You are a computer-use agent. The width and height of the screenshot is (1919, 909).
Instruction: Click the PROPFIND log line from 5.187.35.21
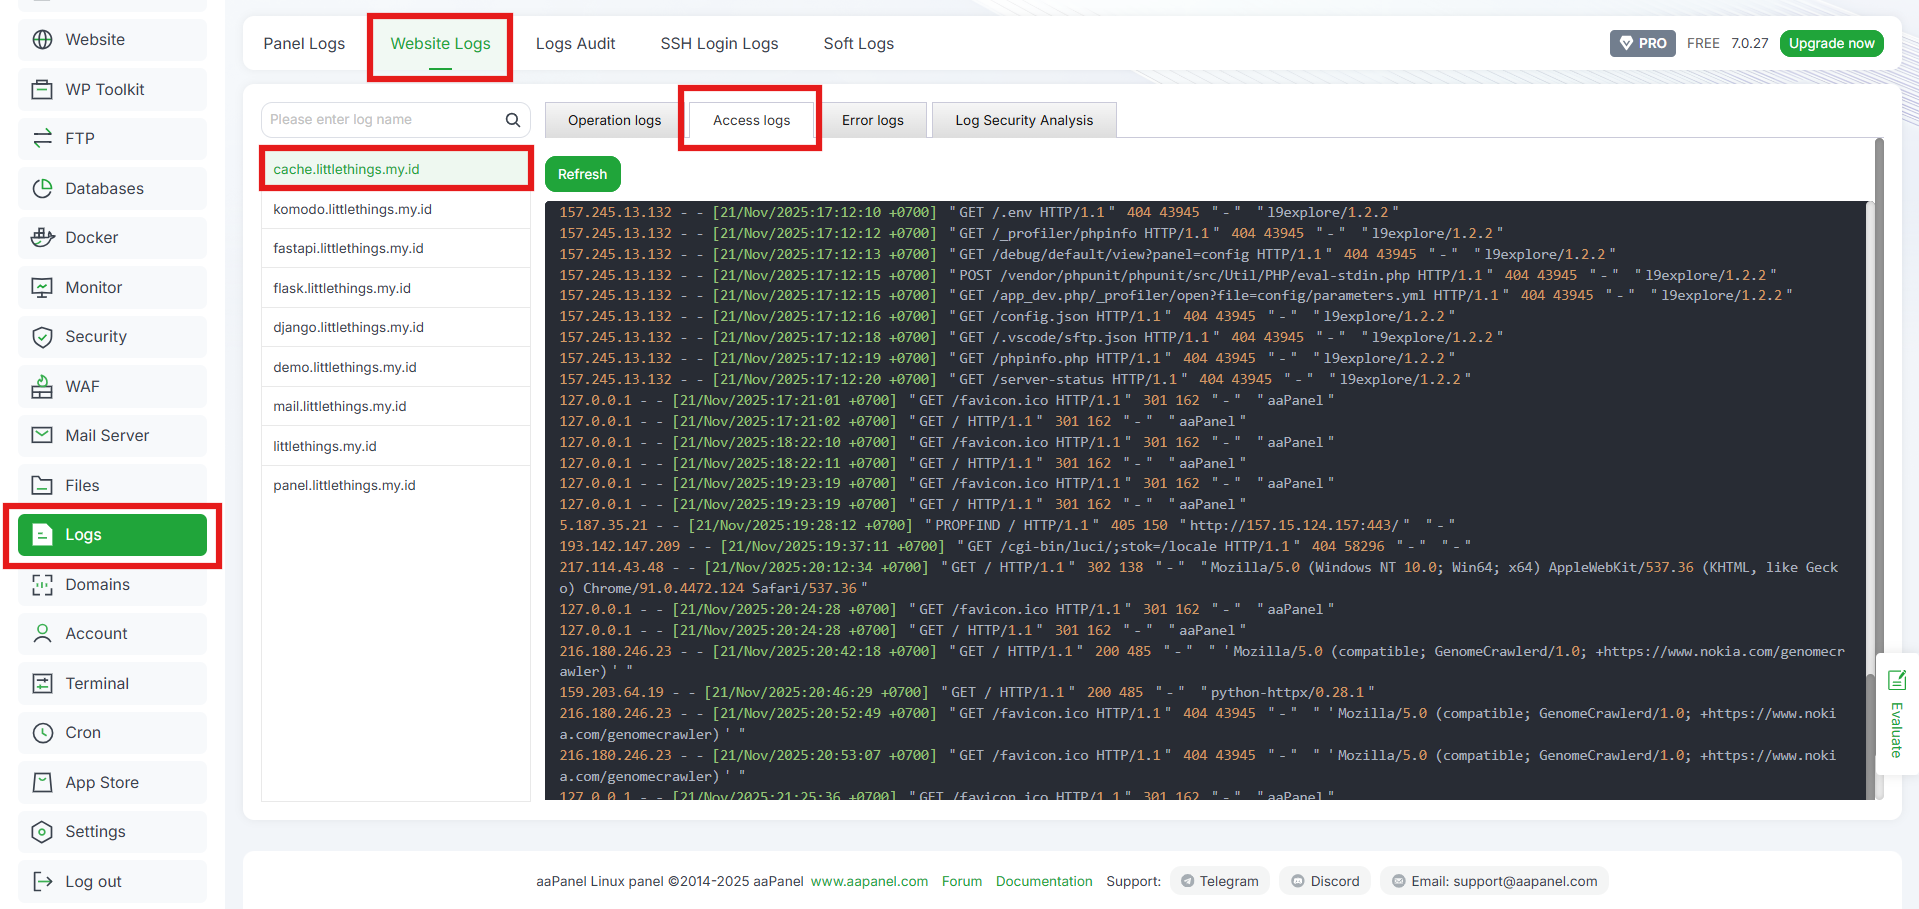click(1007, 525)
